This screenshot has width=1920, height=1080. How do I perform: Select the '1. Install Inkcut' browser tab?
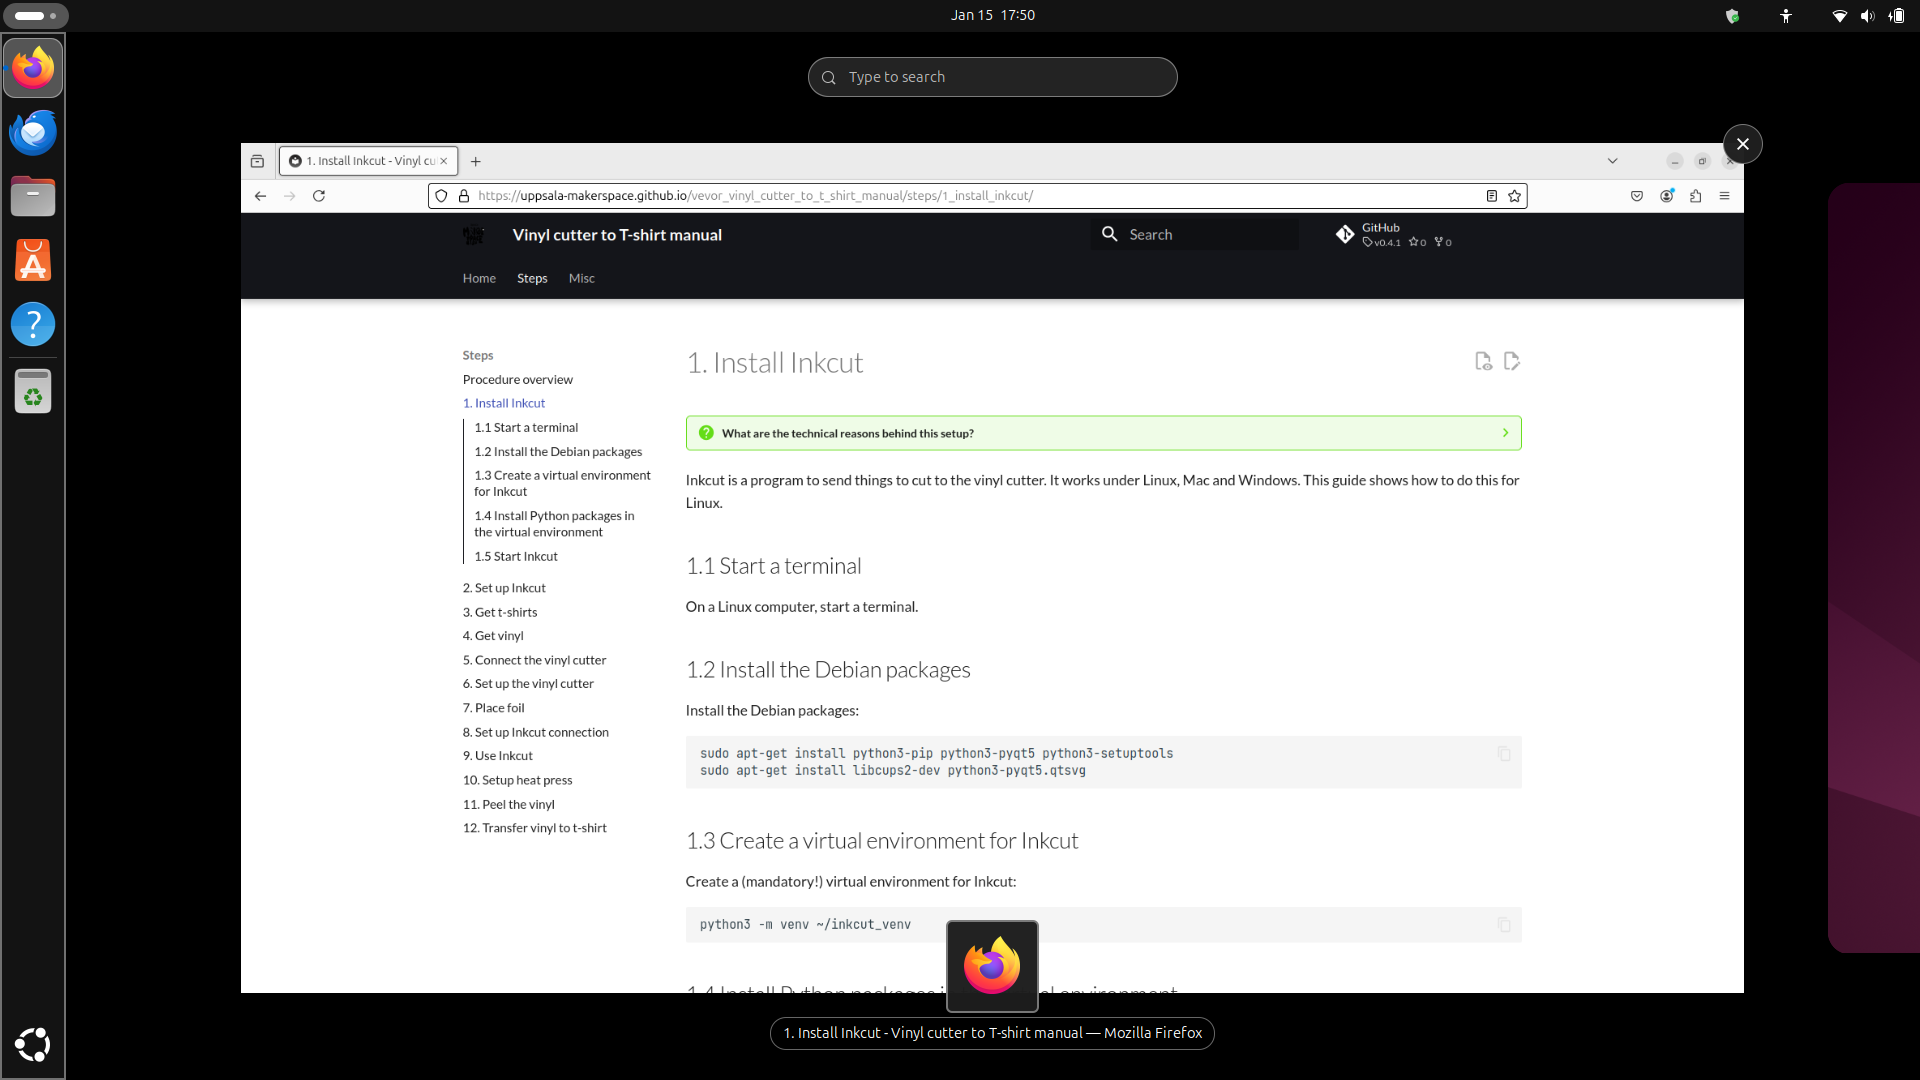(x=368, y=161)
